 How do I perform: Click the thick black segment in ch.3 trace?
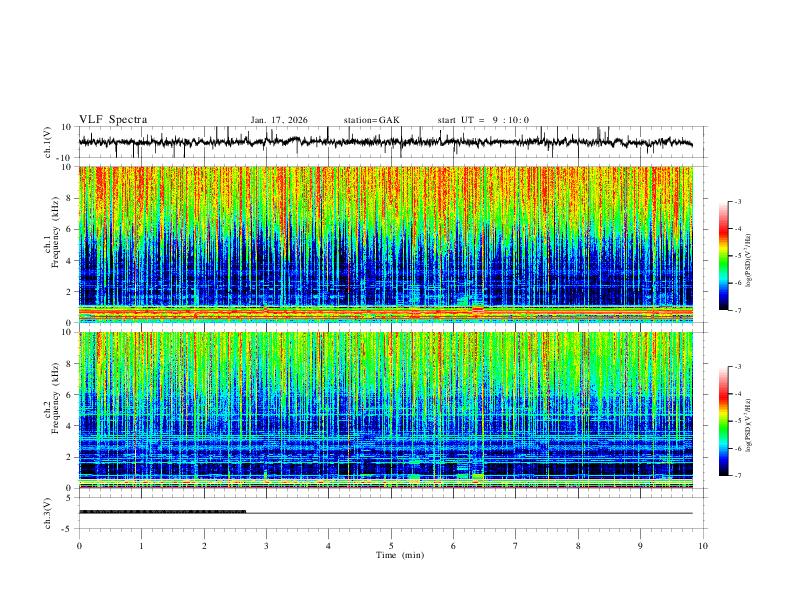(x=163, y=512)
